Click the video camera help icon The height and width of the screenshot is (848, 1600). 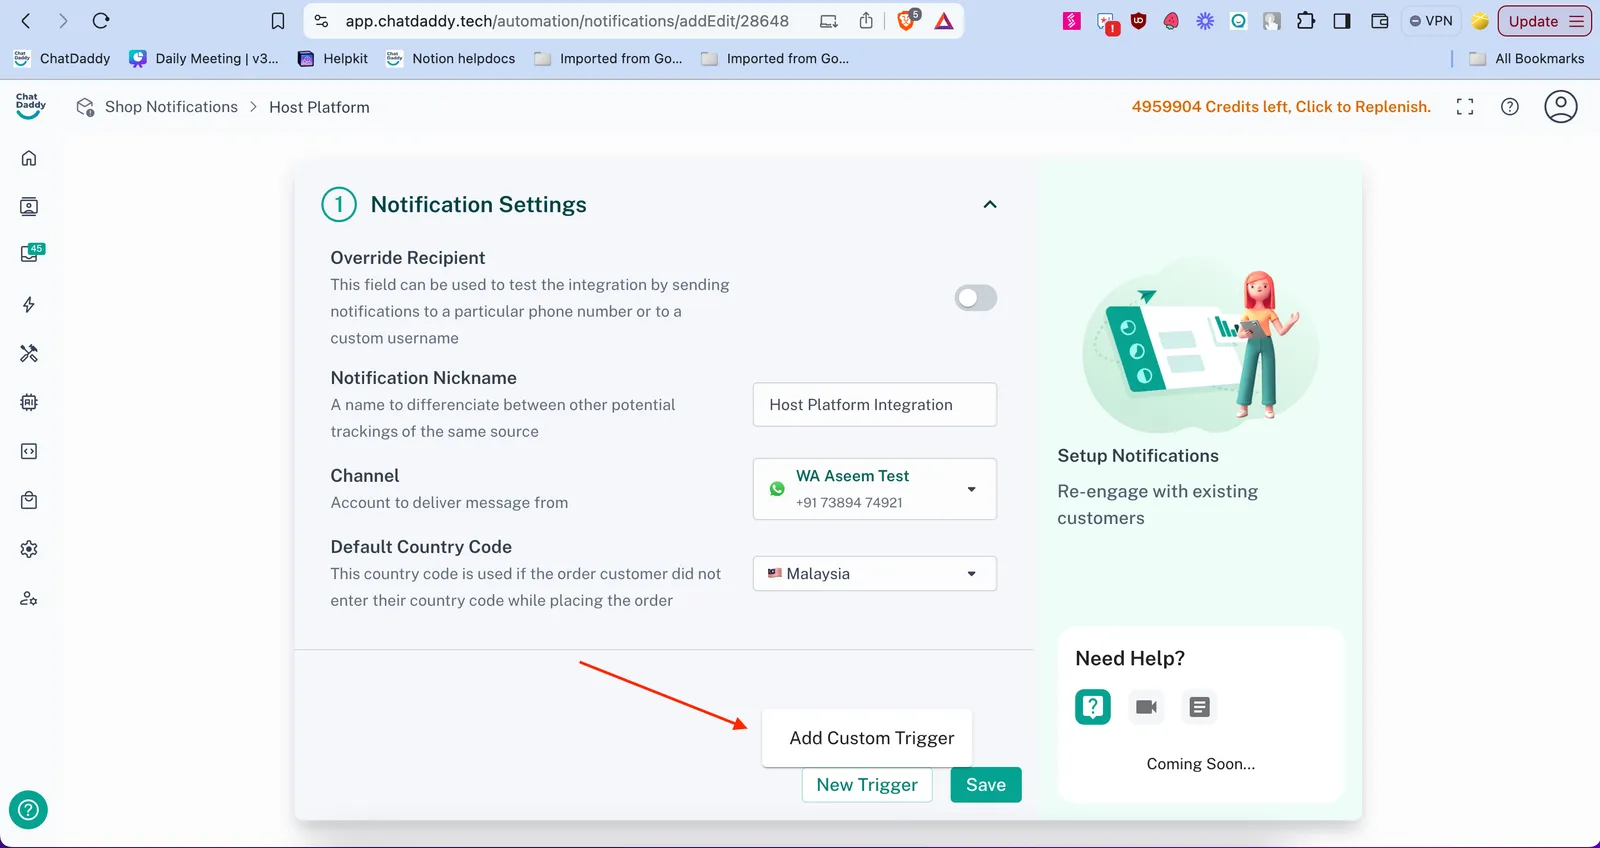(1146, 707)
